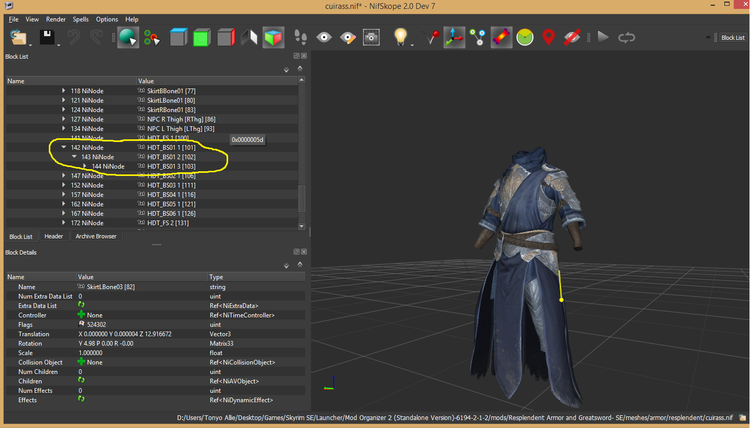750x430 pixels.
Task: Switch to Side view red cube
Action: pos(226,37)
